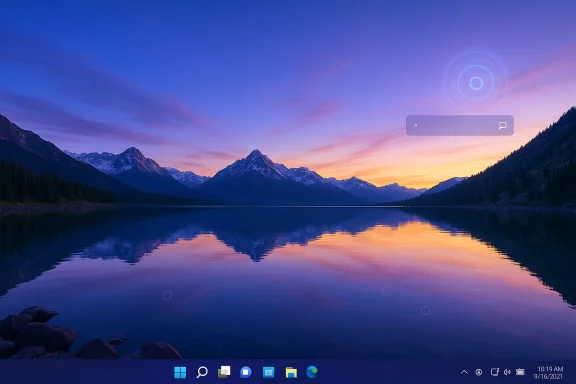The height and width of the screenshot is (384, 576).
Task: Open taskbar Search magnifier
Action: (x=202, y=372)
